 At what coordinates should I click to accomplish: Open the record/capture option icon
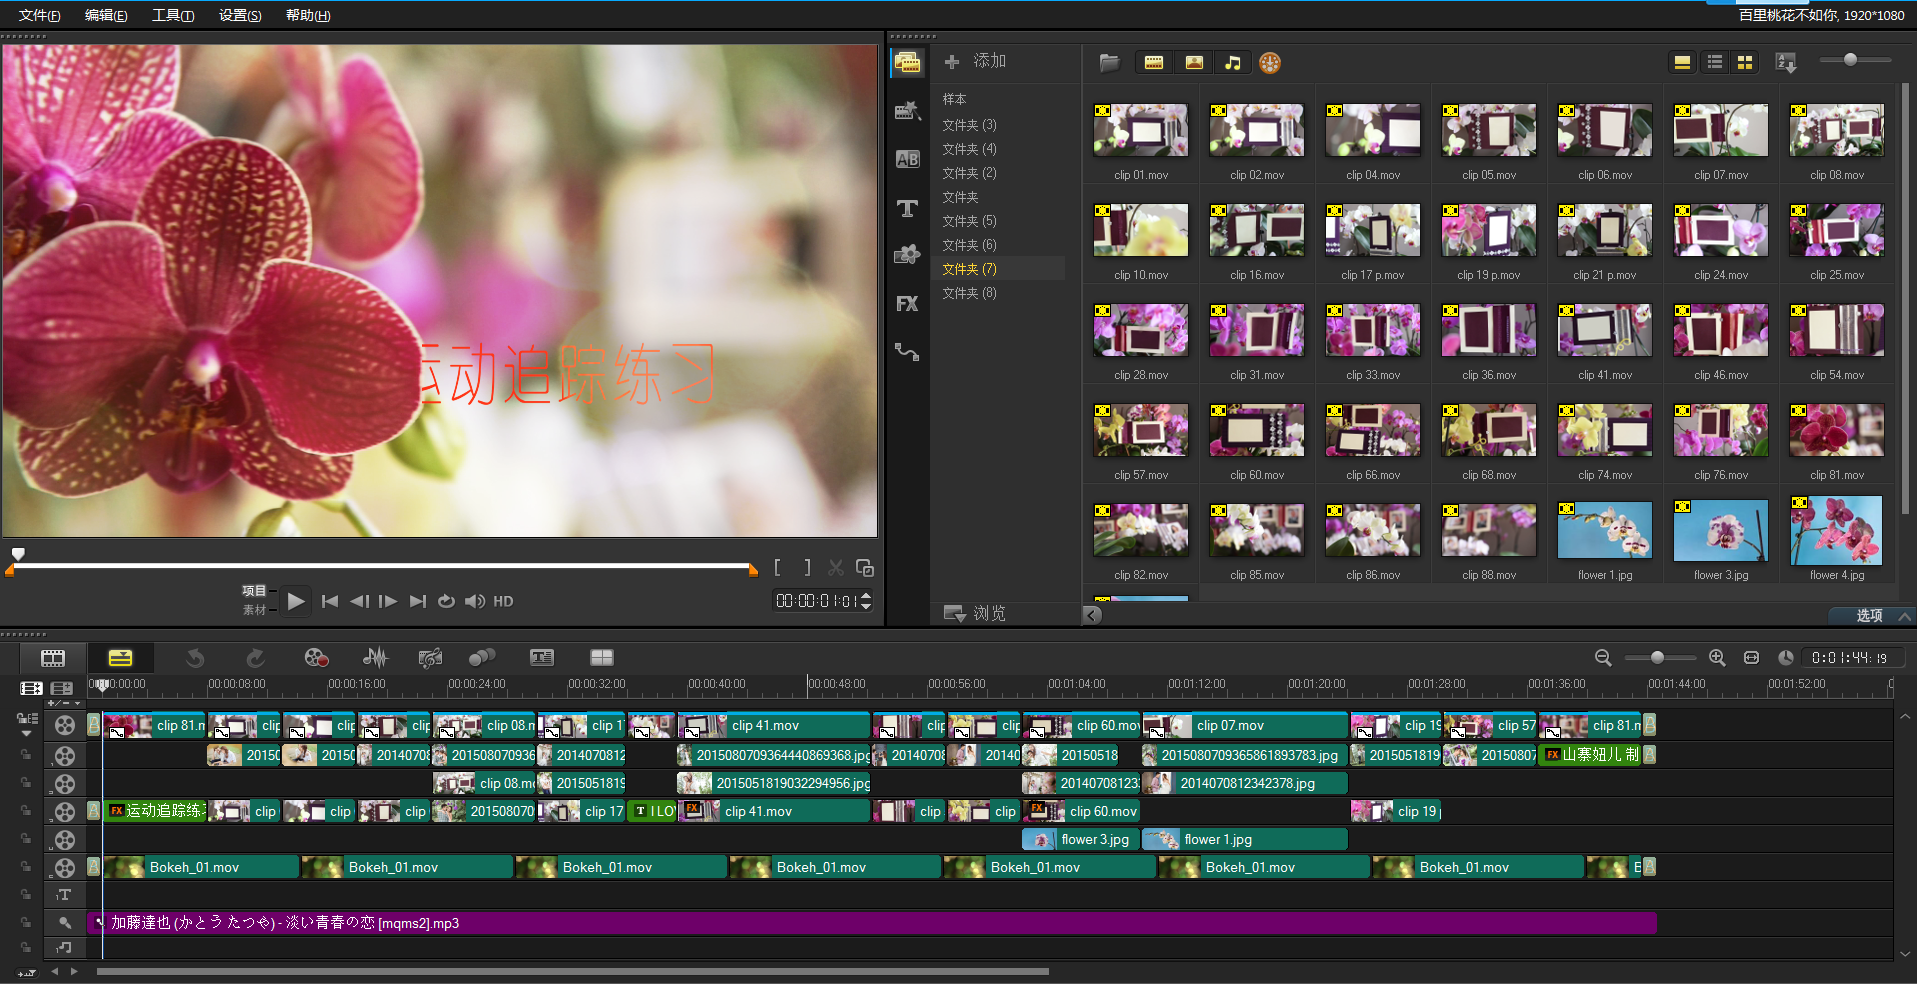pos(316,657)
